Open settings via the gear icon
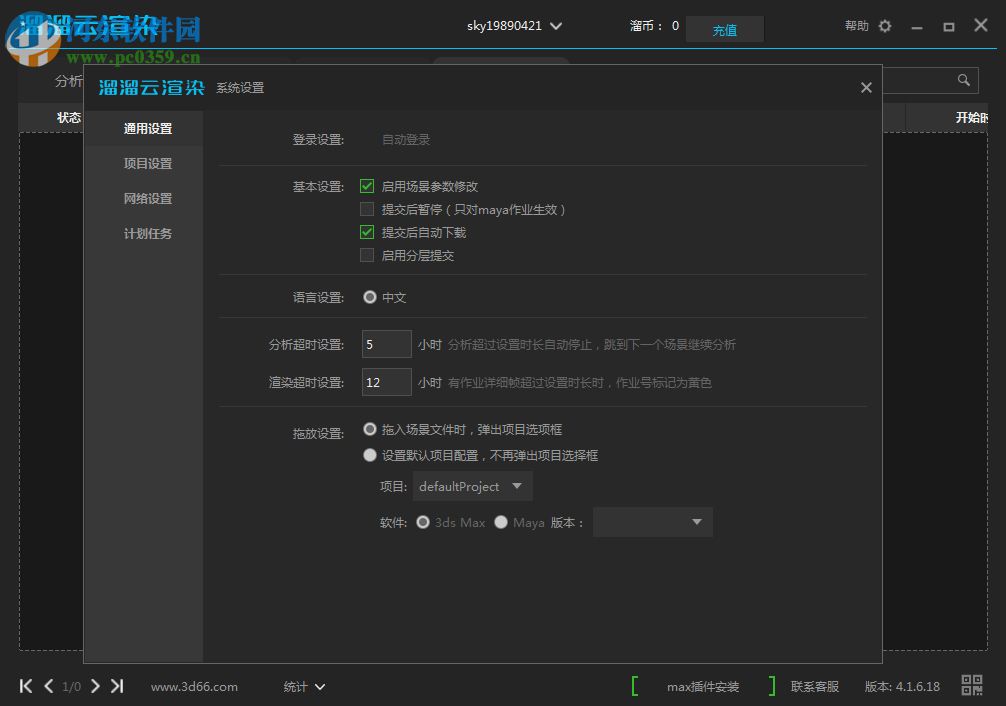Image resolution: width=1006 pixels, height=706 pixels. click(x=884, y=26)
